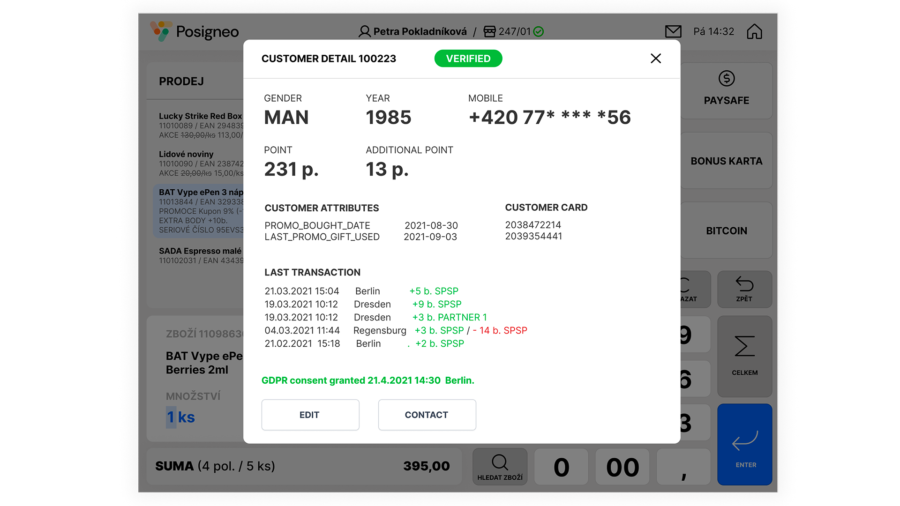
Task: Close the customer detail dialog
Action: 655,59
